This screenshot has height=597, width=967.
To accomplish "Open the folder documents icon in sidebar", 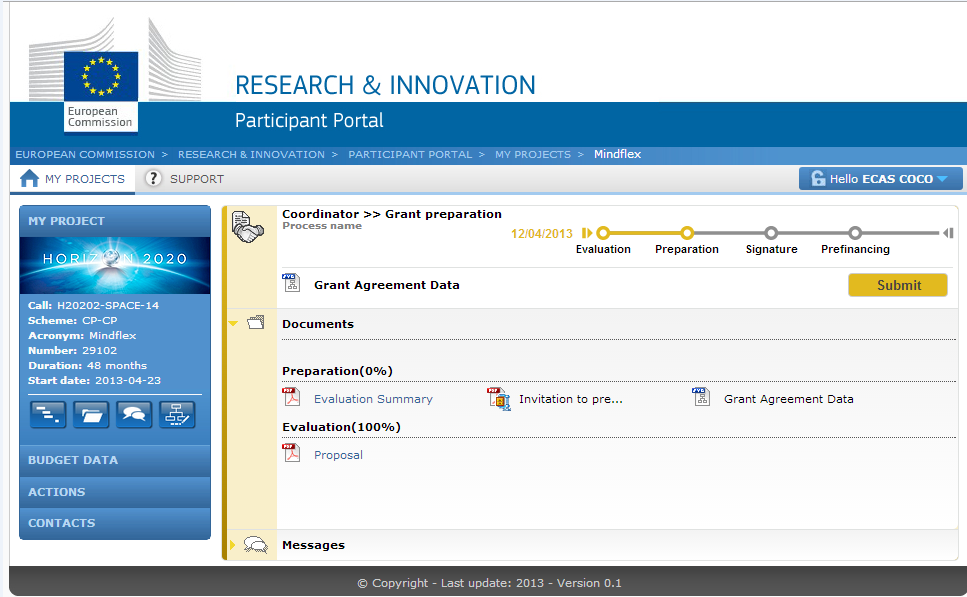I will click(x=91, y=414).
